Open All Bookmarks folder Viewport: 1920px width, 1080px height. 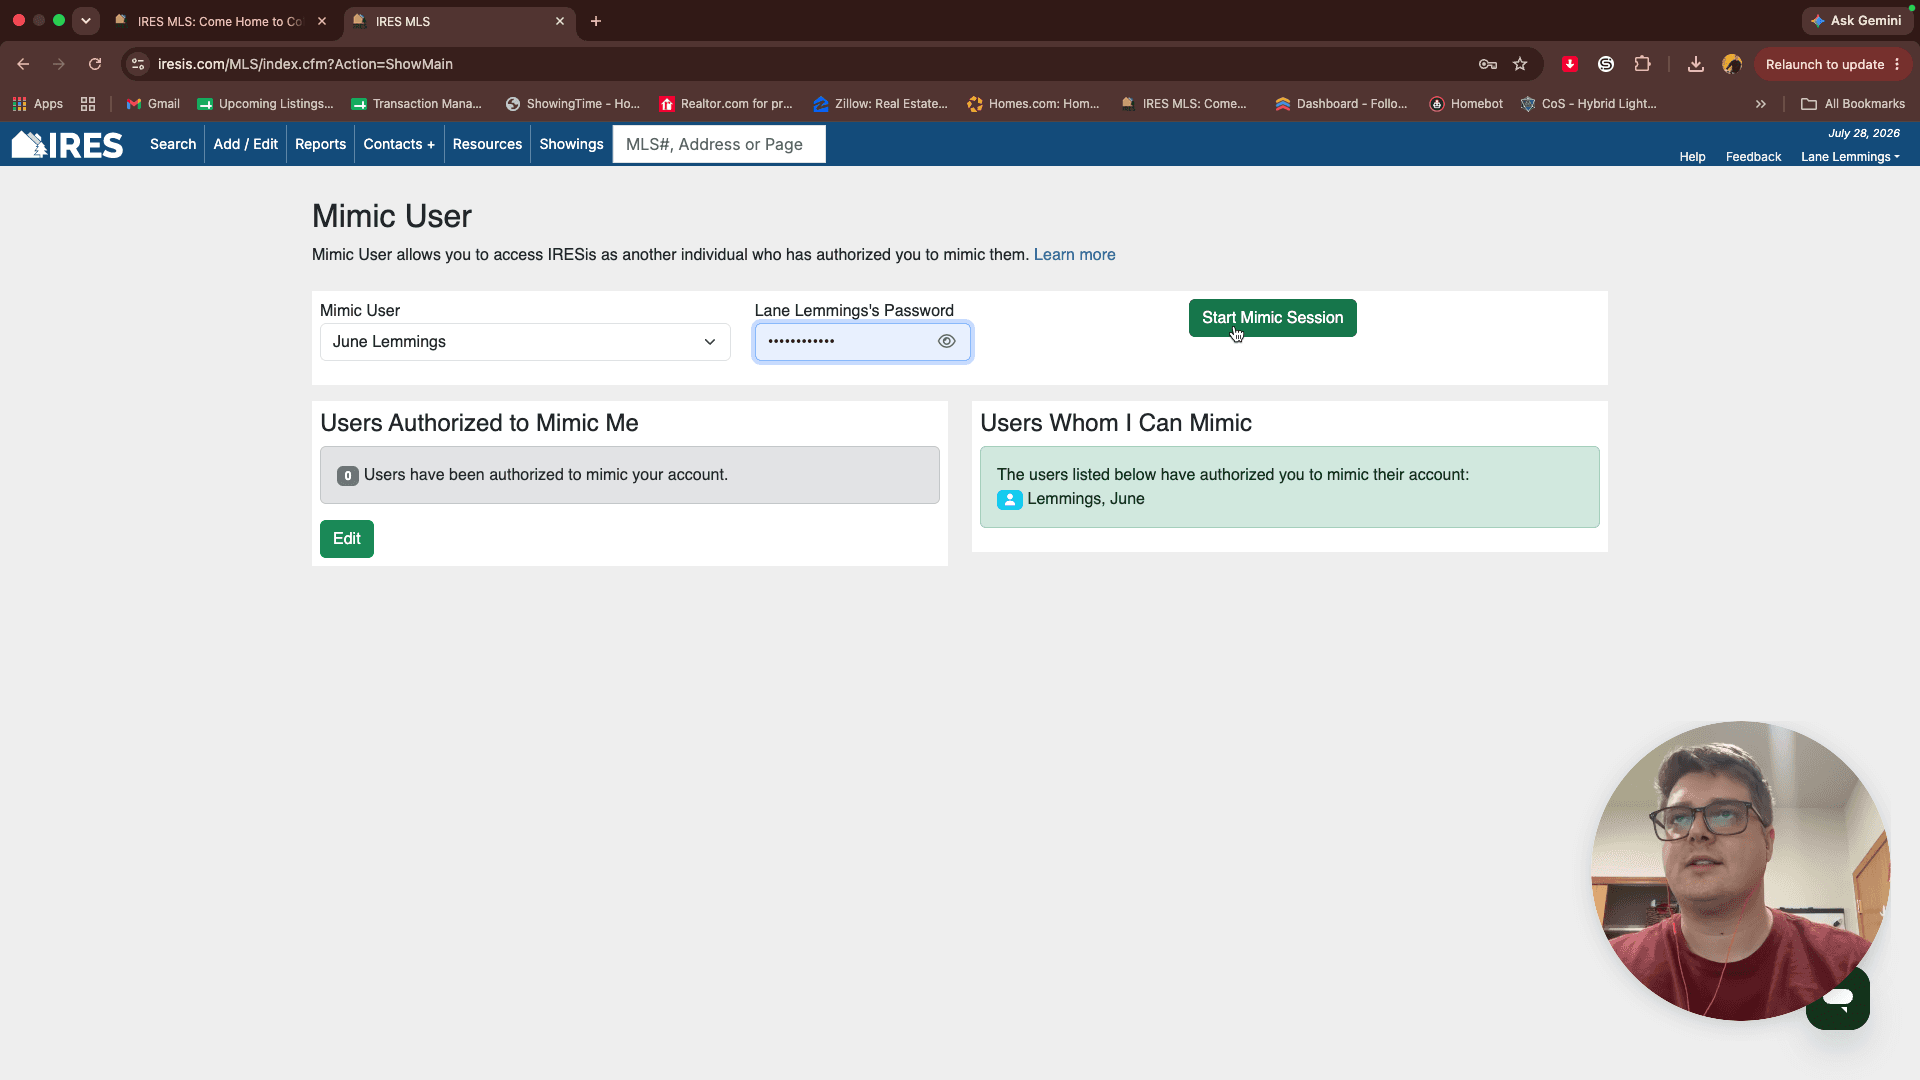pos(1853,104)
